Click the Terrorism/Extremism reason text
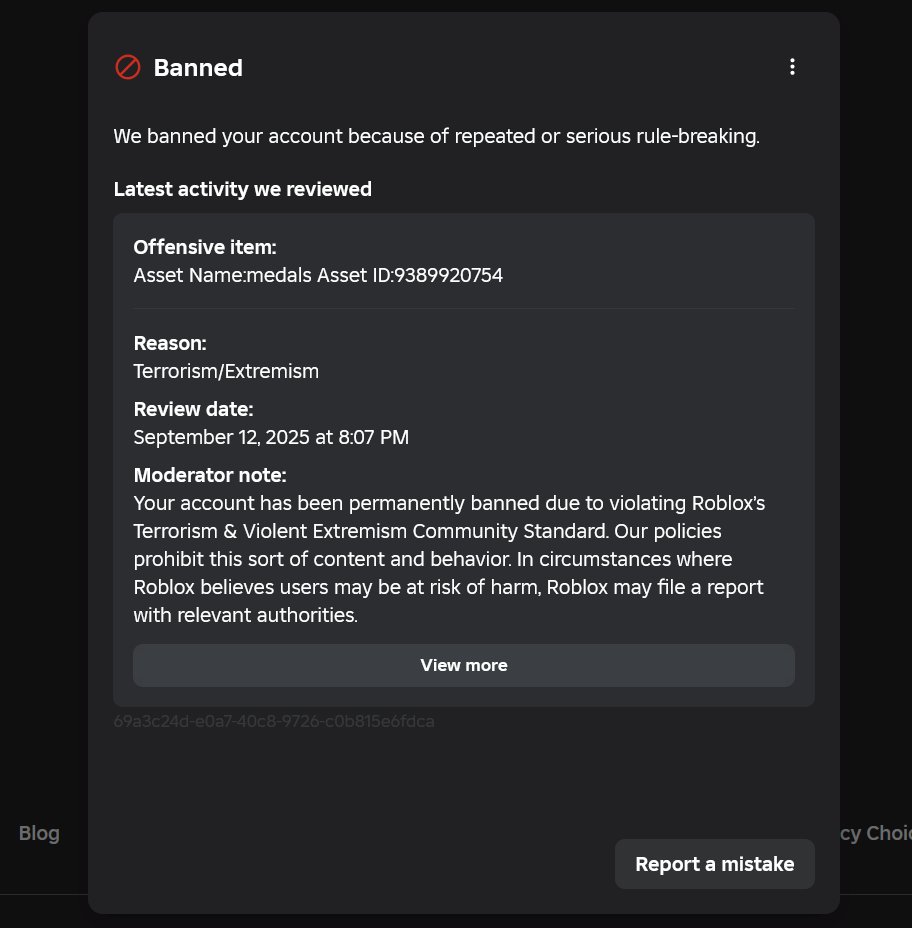 pyautogui.click(x=226, y=371)
